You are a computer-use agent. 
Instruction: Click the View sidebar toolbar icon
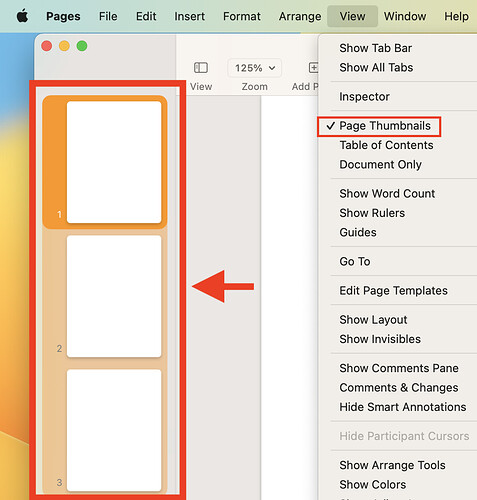[x=201, y=68]
